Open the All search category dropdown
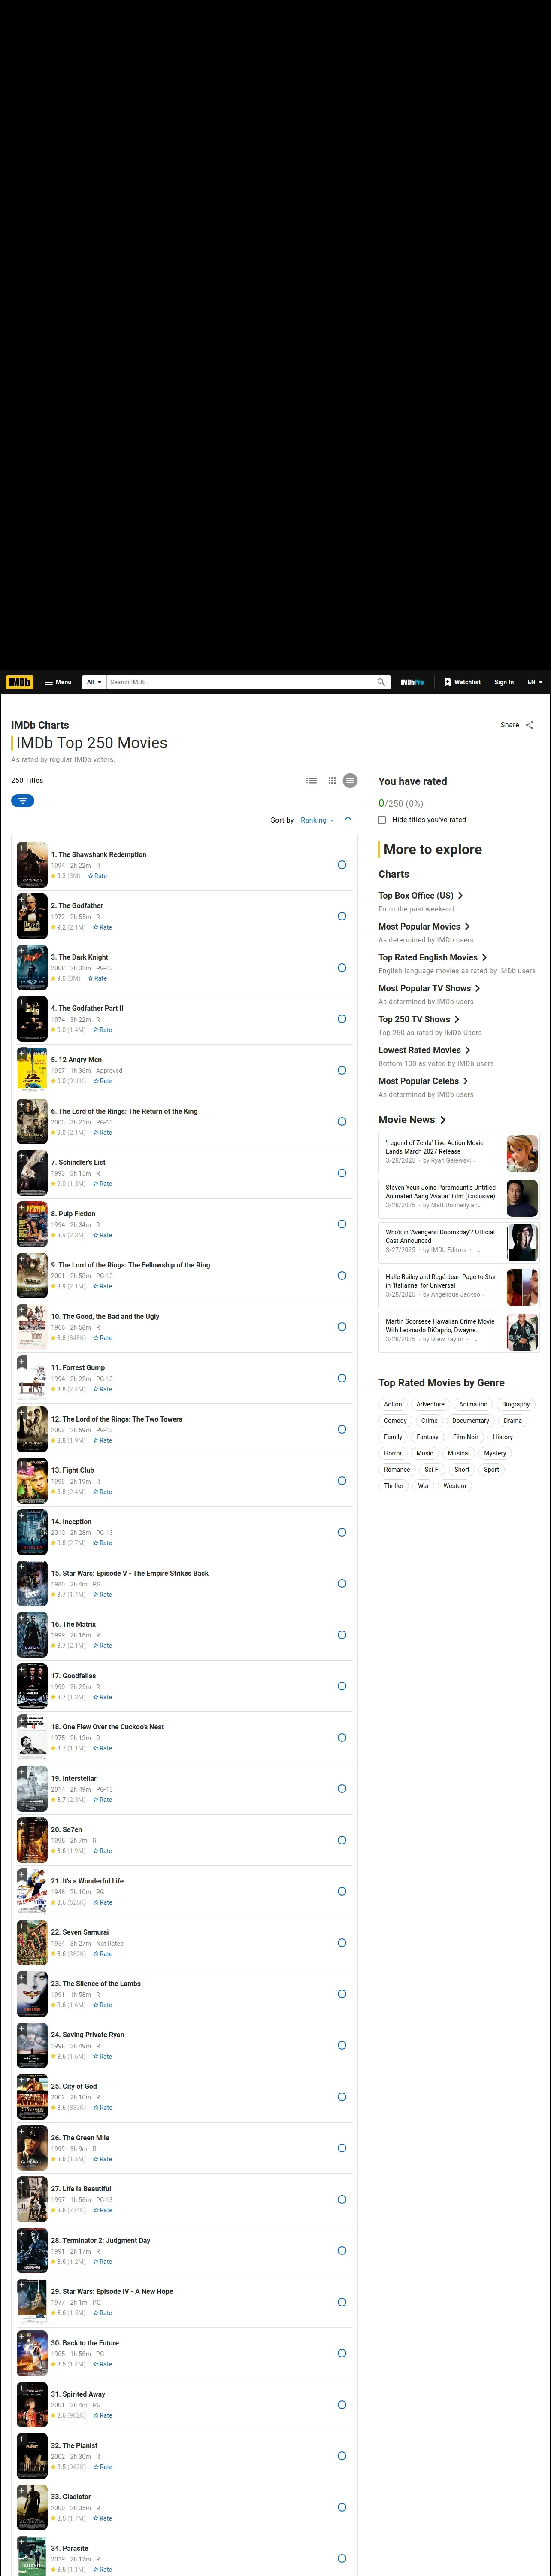This screenshot has height=2576, width=551. pyautogui.click(x=93, y=682)
